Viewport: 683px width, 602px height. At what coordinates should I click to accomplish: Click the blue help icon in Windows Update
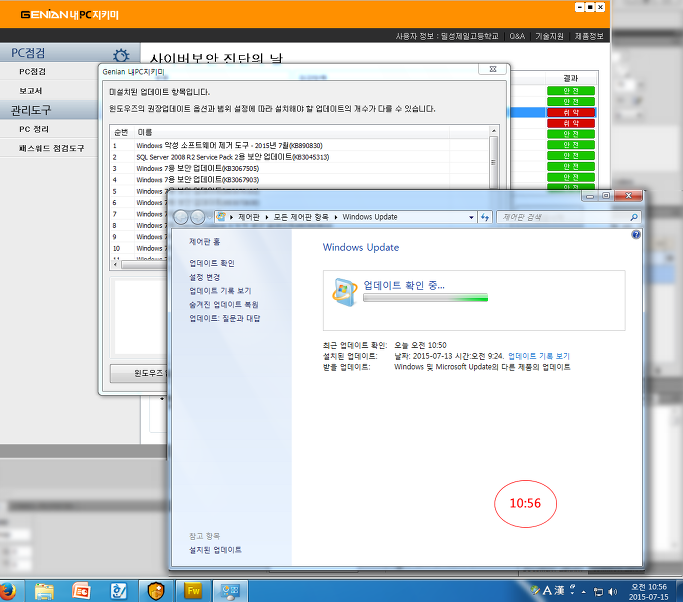[636, 235]
